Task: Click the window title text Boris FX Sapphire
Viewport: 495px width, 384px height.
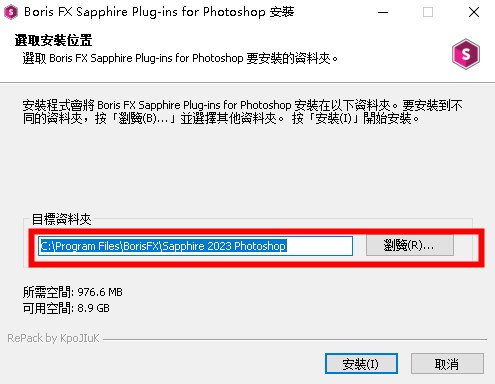Action: tap(159, 12)
